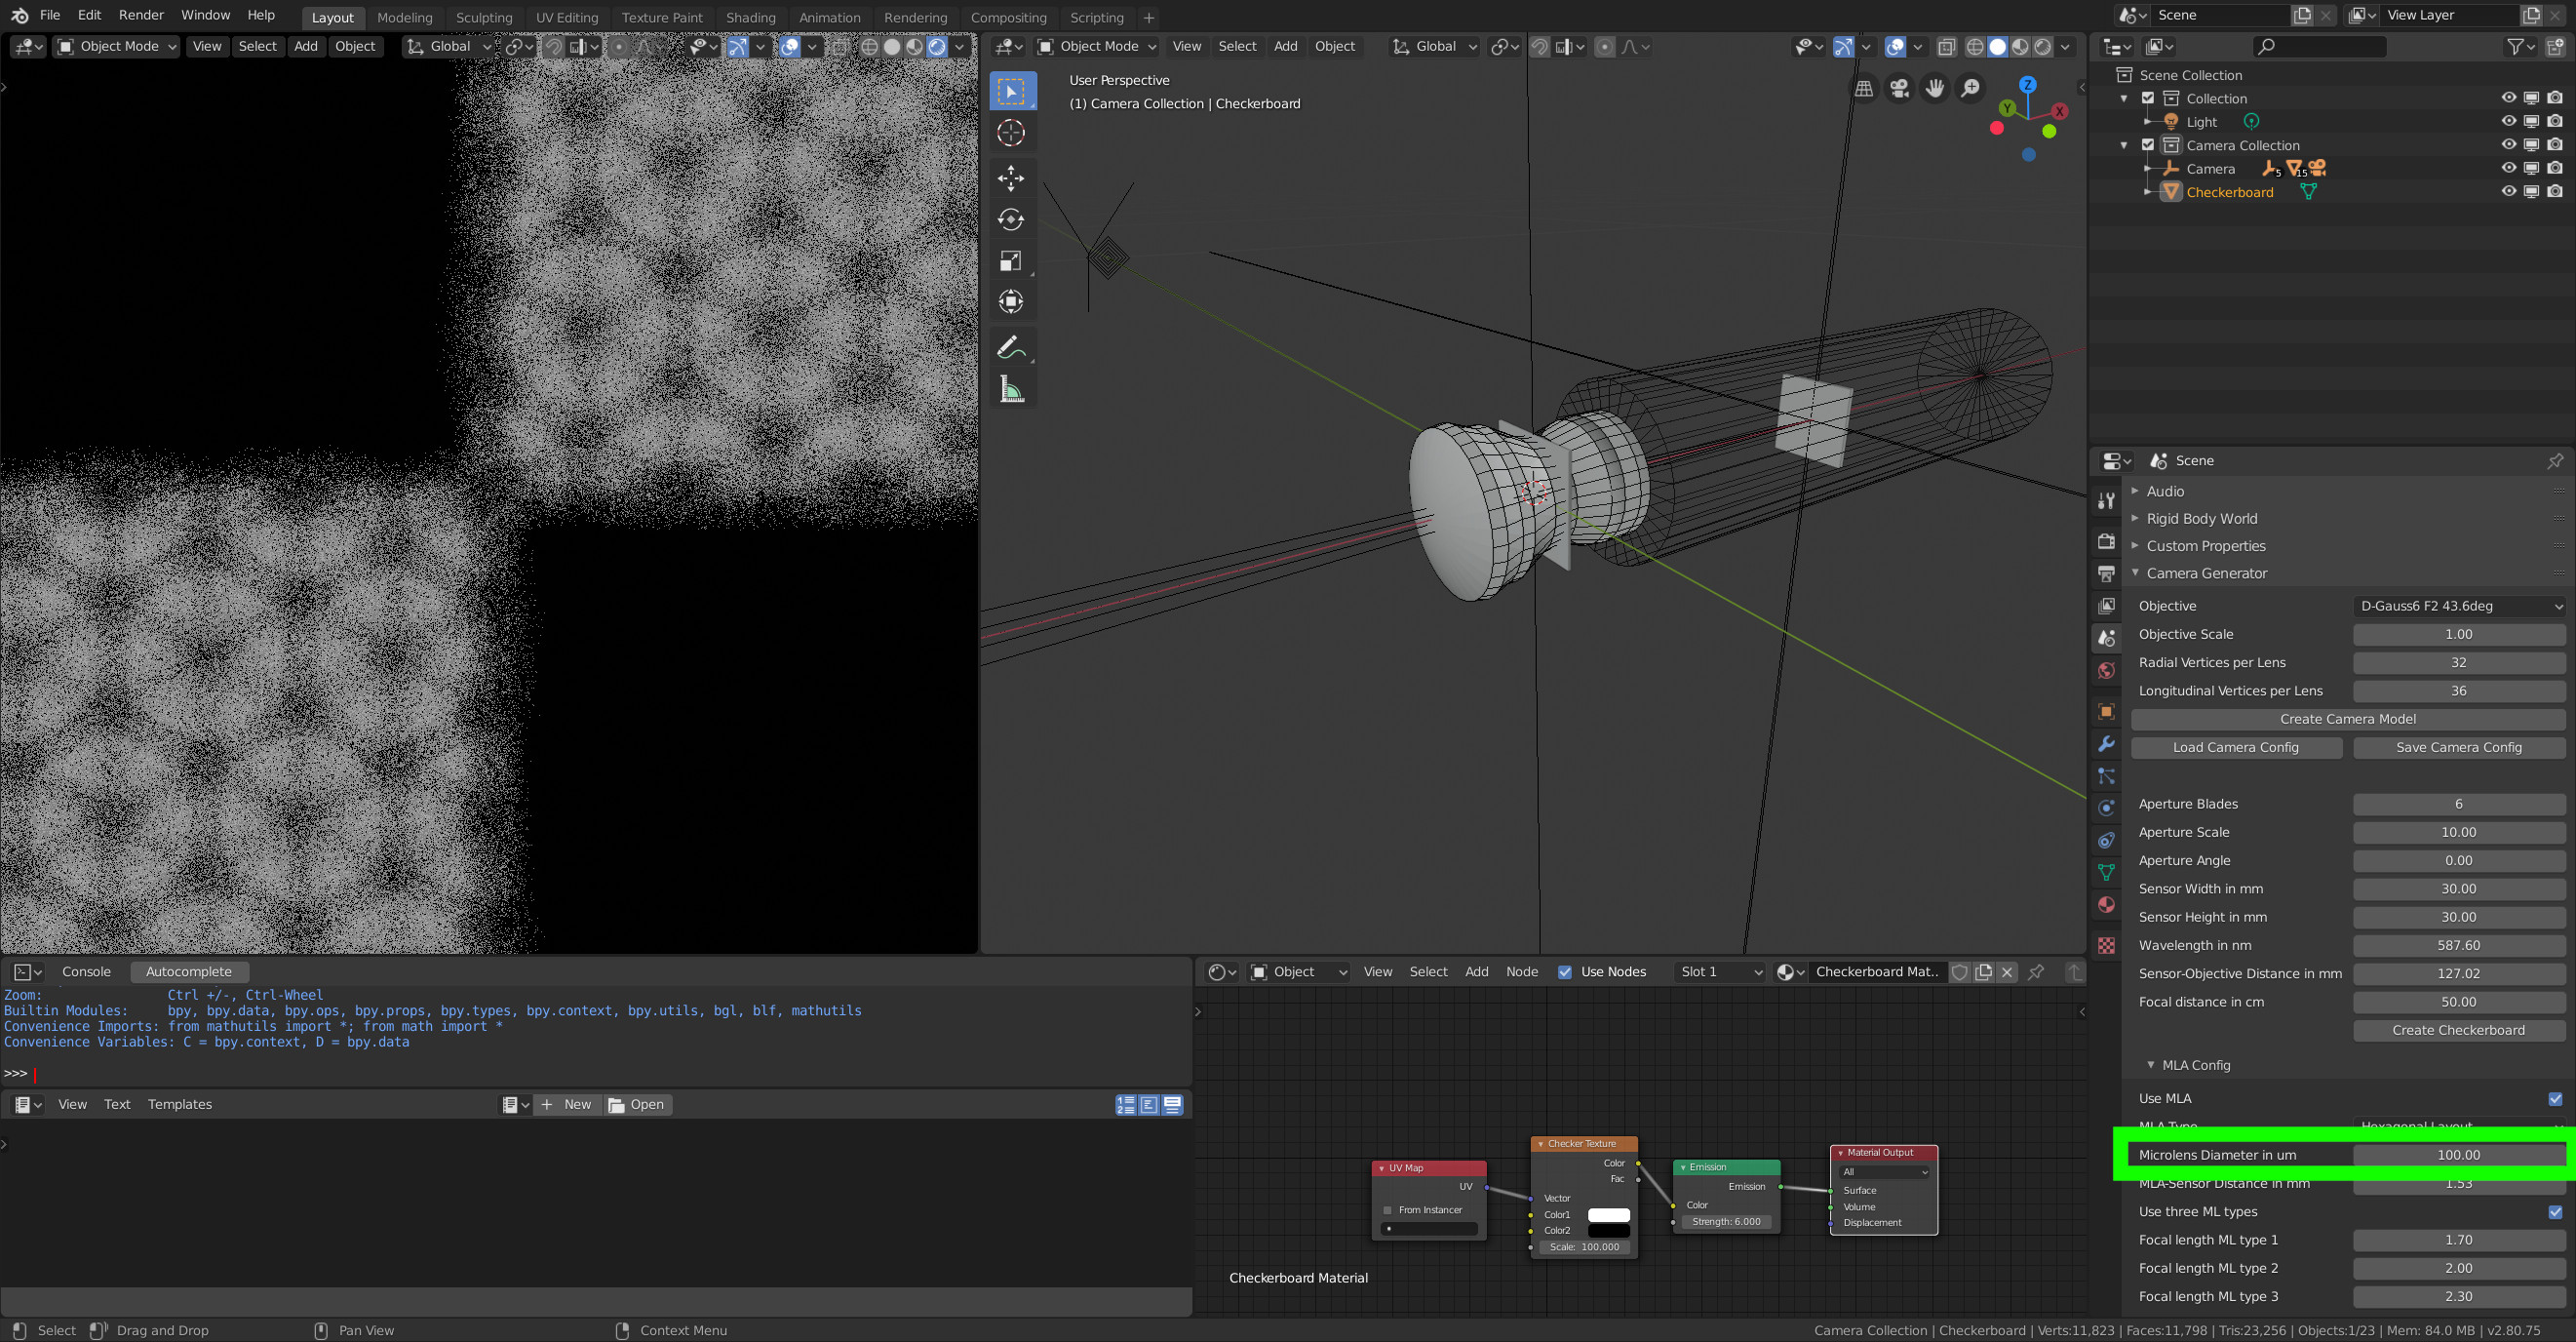Click Create Camera Model button
The image size is (2576, 1342).
[2347, 719]
